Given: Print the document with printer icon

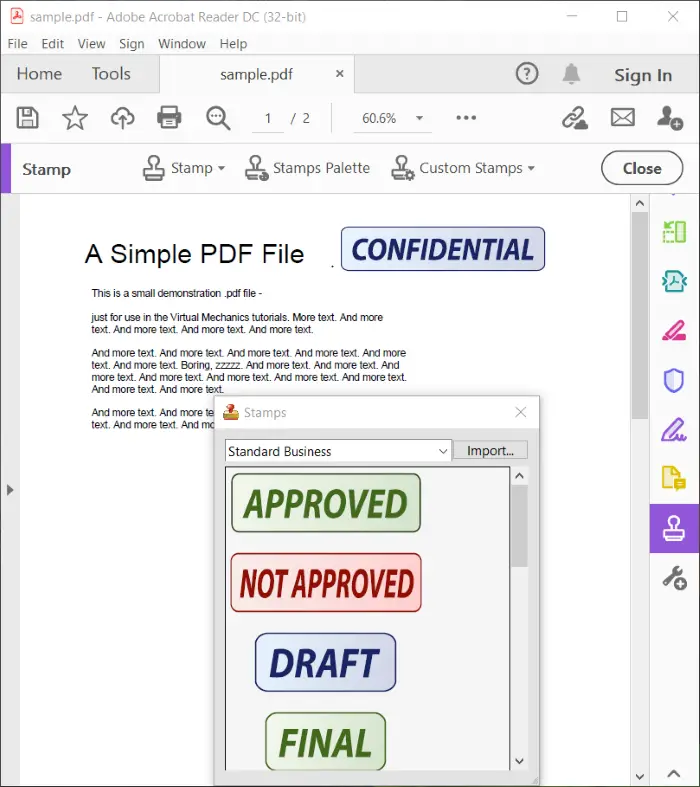Looking at the screenshot, I should tap(169, 118).
